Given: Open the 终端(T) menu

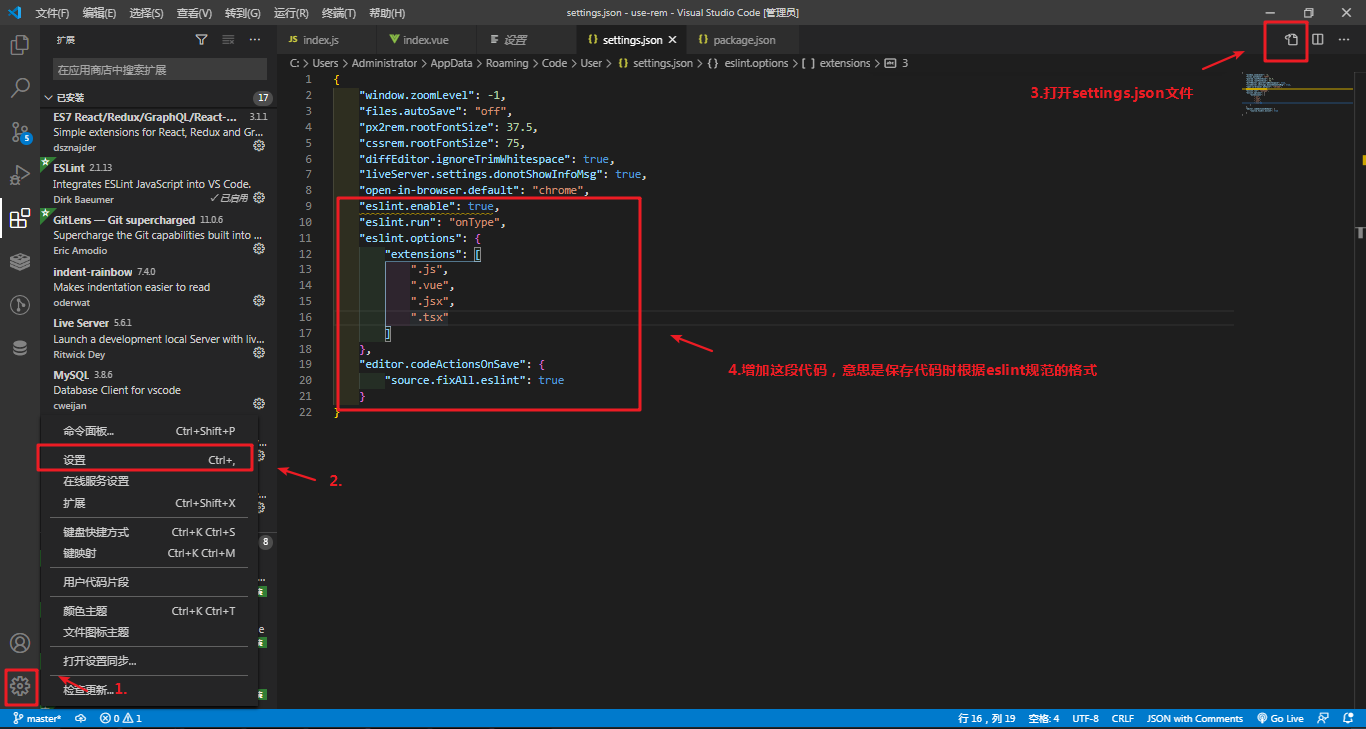Looking at the screenshot, I should [338, 13].
